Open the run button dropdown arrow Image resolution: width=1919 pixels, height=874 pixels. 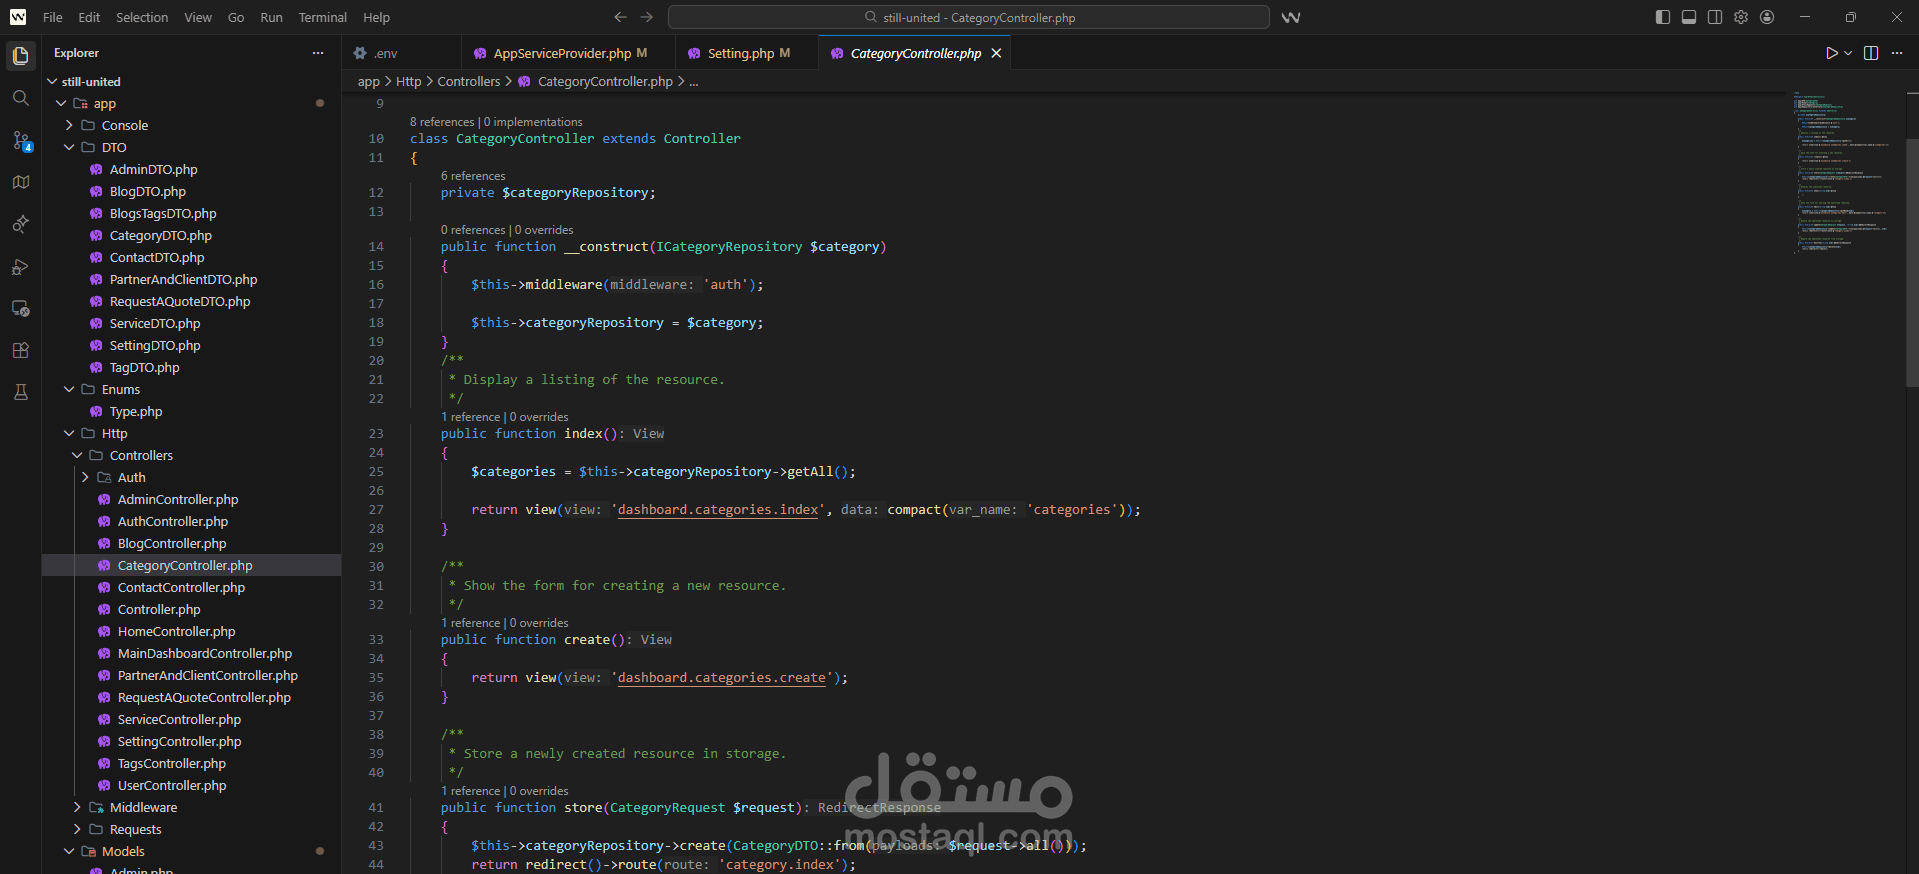click(x=1848, y=53)
